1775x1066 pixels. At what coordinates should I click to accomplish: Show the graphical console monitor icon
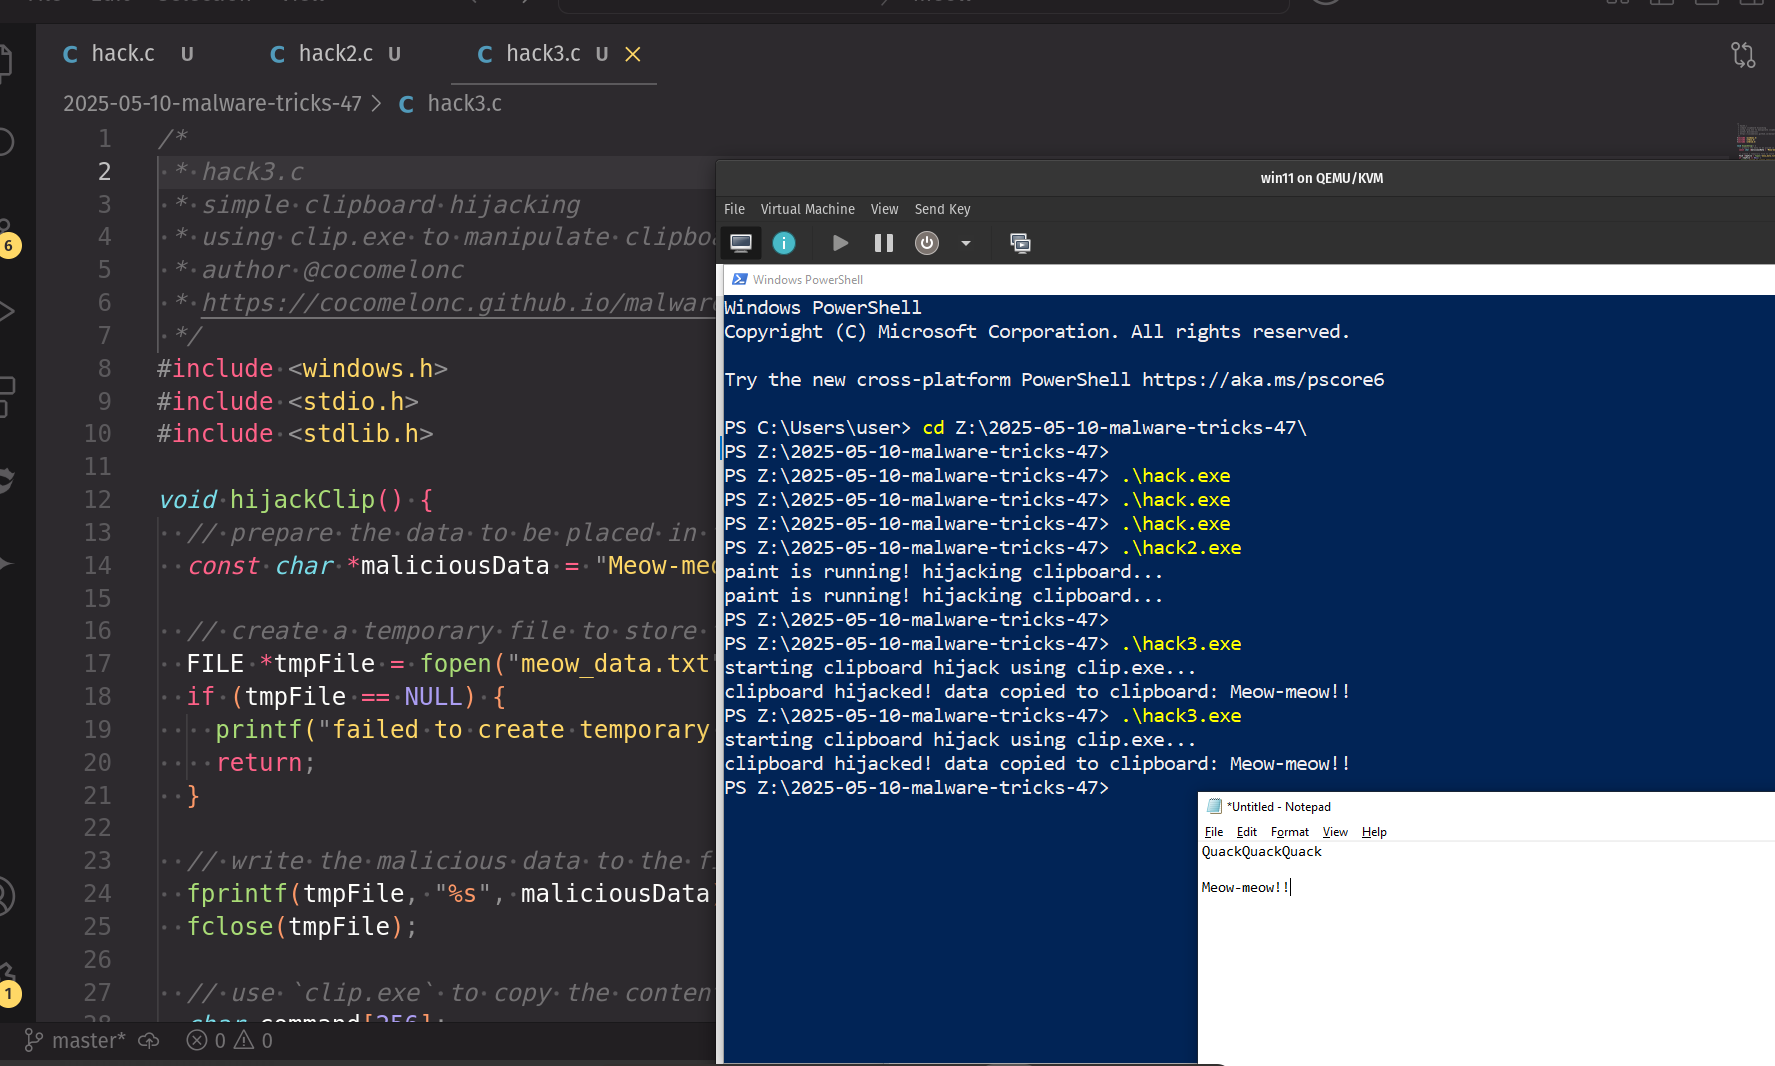[x=741, y=243]
